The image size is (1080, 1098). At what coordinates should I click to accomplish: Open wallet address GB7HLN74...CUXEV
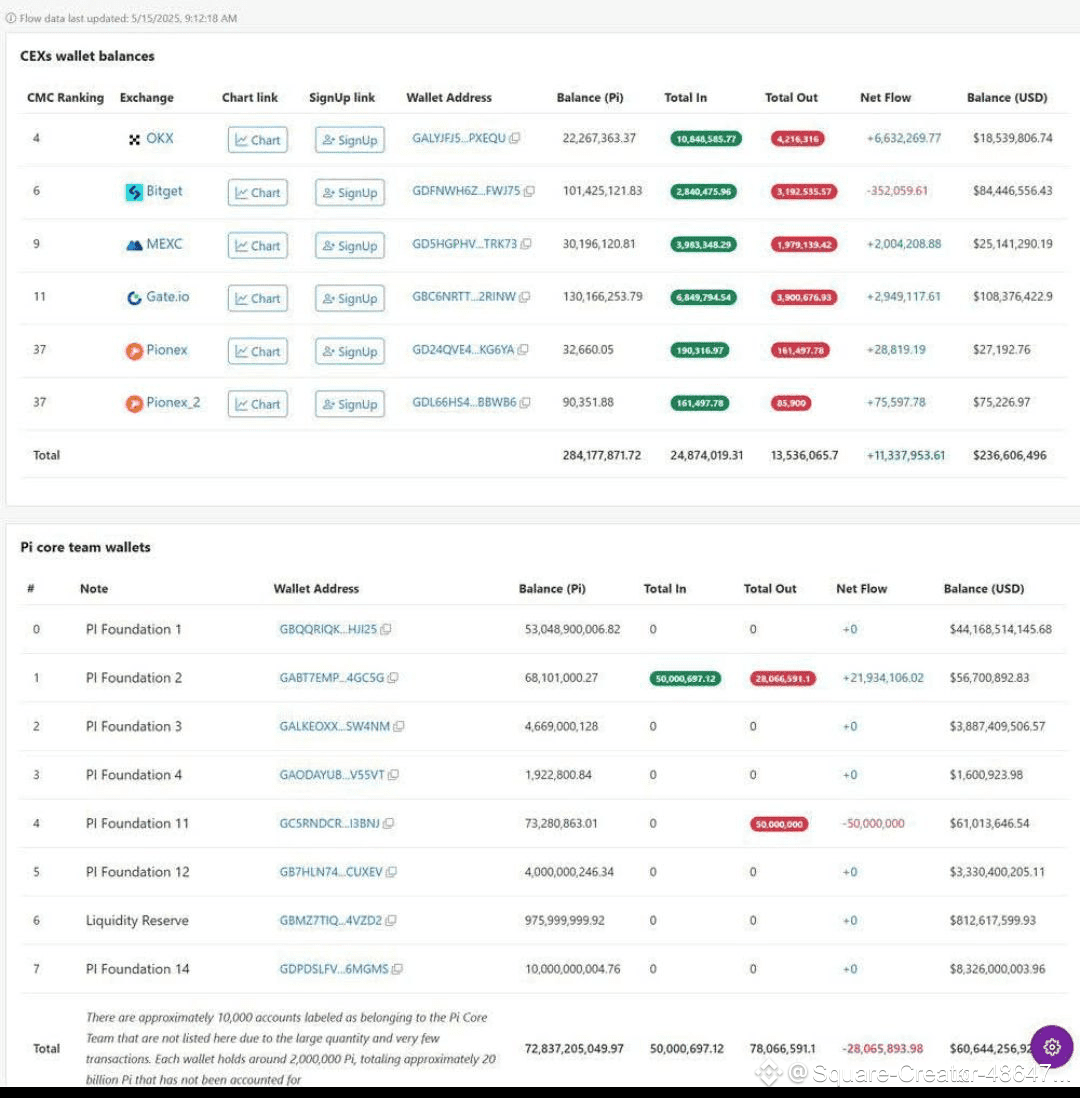point(331,872)
